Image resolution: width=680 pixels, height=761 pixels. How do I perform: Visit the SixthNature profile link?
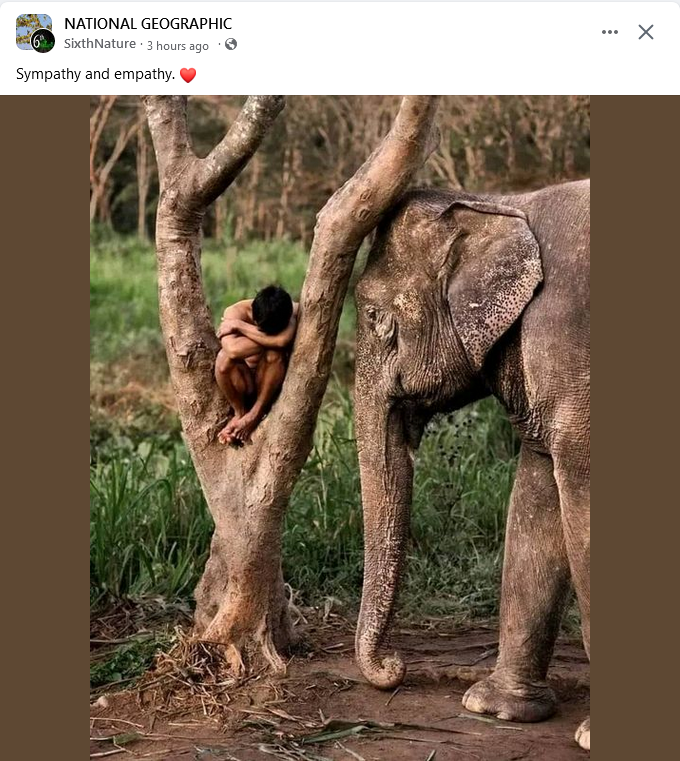tap(100, 45)
